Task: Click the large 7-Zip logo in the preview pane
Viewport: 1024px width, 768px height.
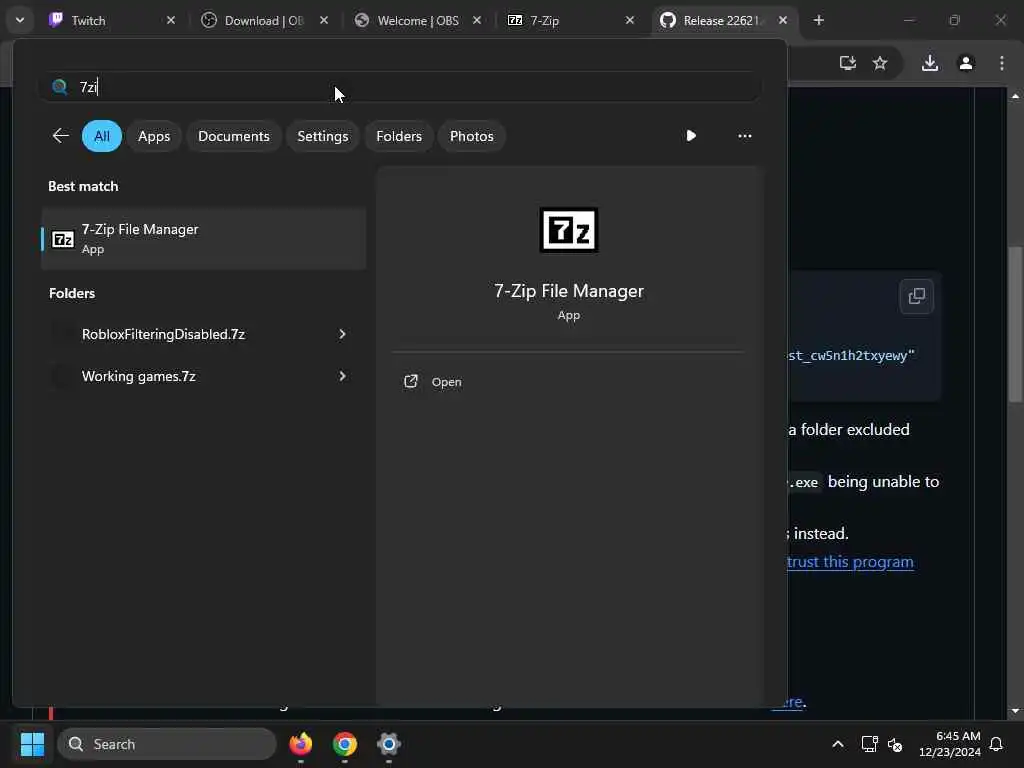Action: pos(568,230)
